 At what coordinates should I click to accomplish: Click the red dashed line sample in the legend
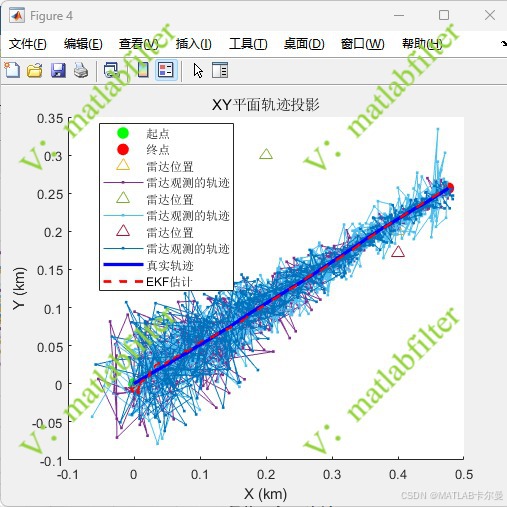123,282
